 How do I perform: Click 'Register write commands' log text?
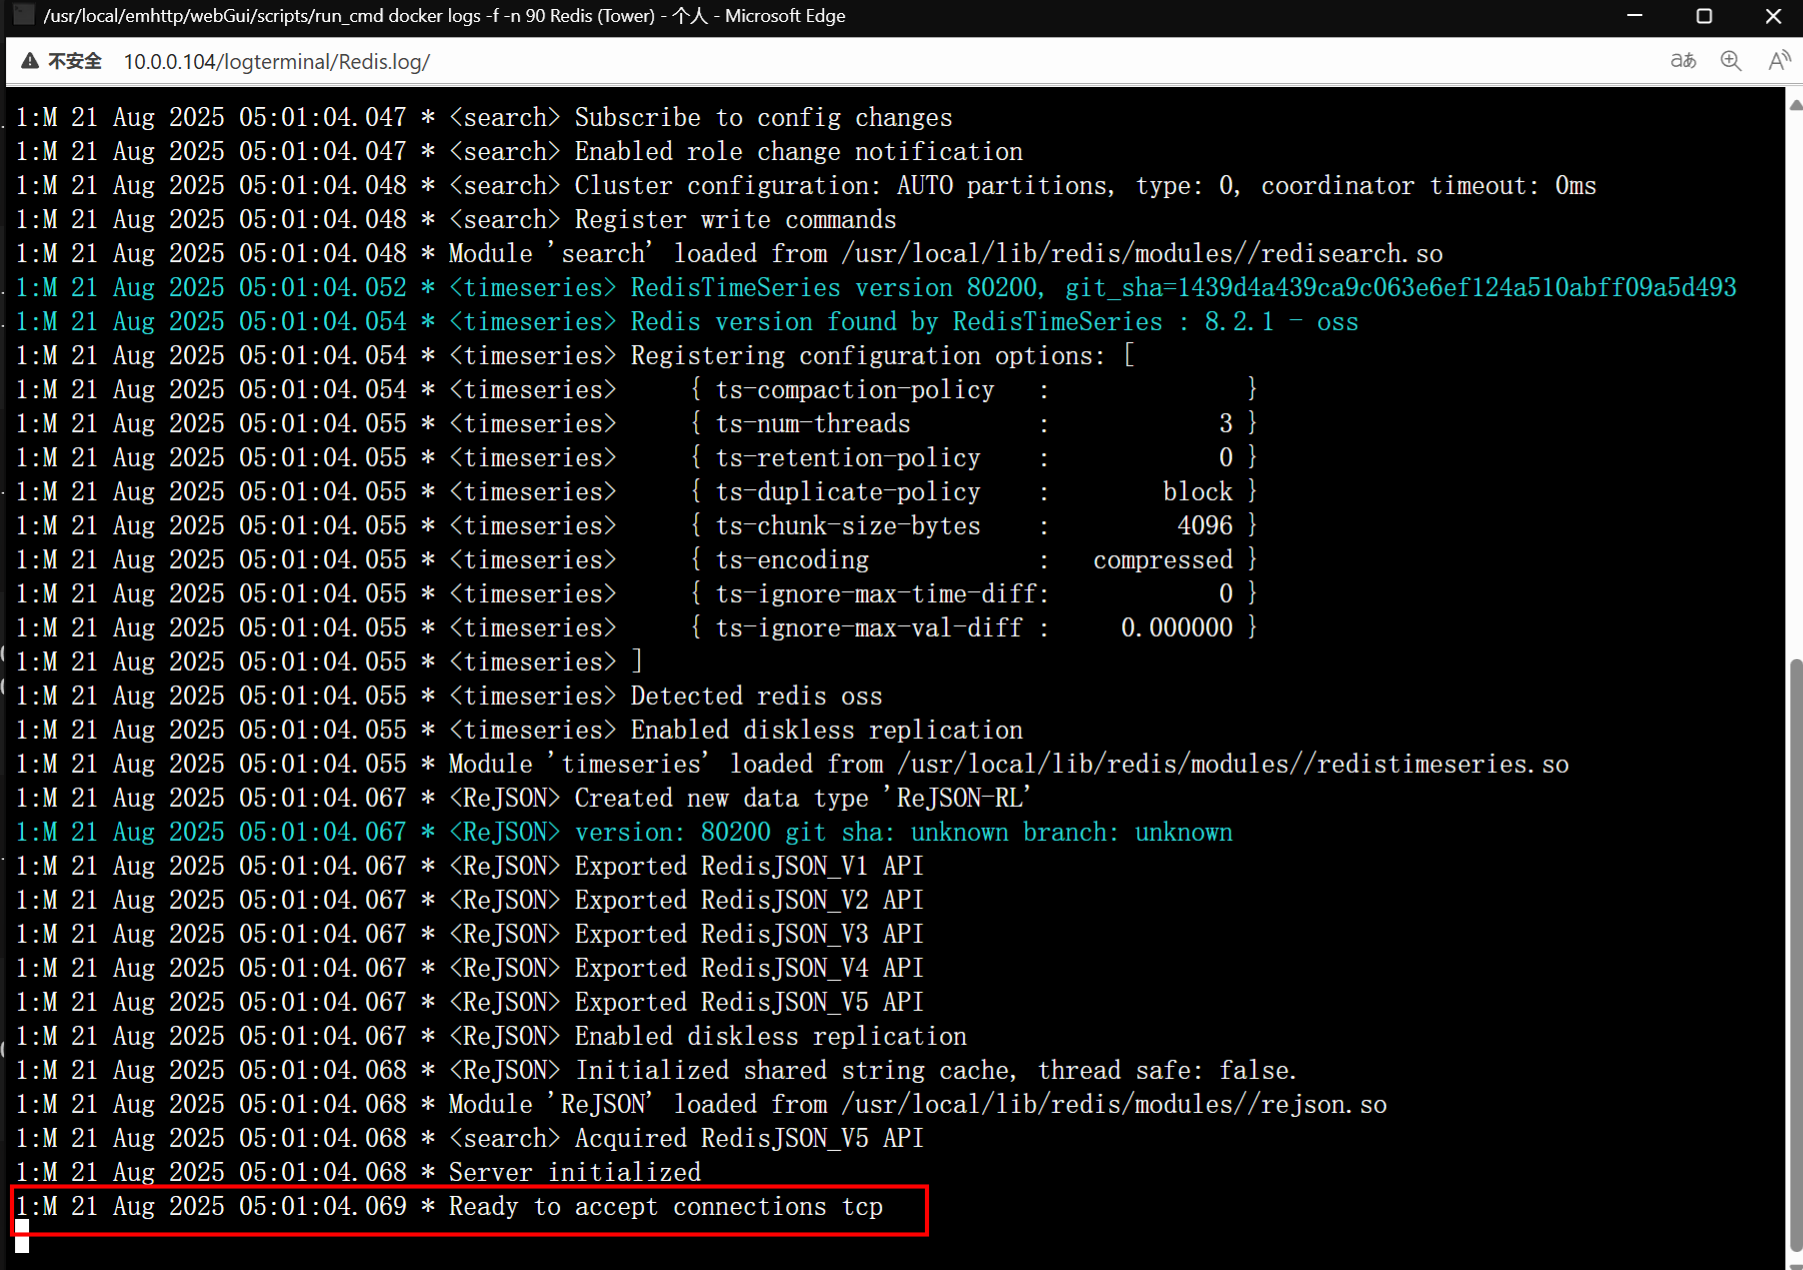click(x=736, y=220)
